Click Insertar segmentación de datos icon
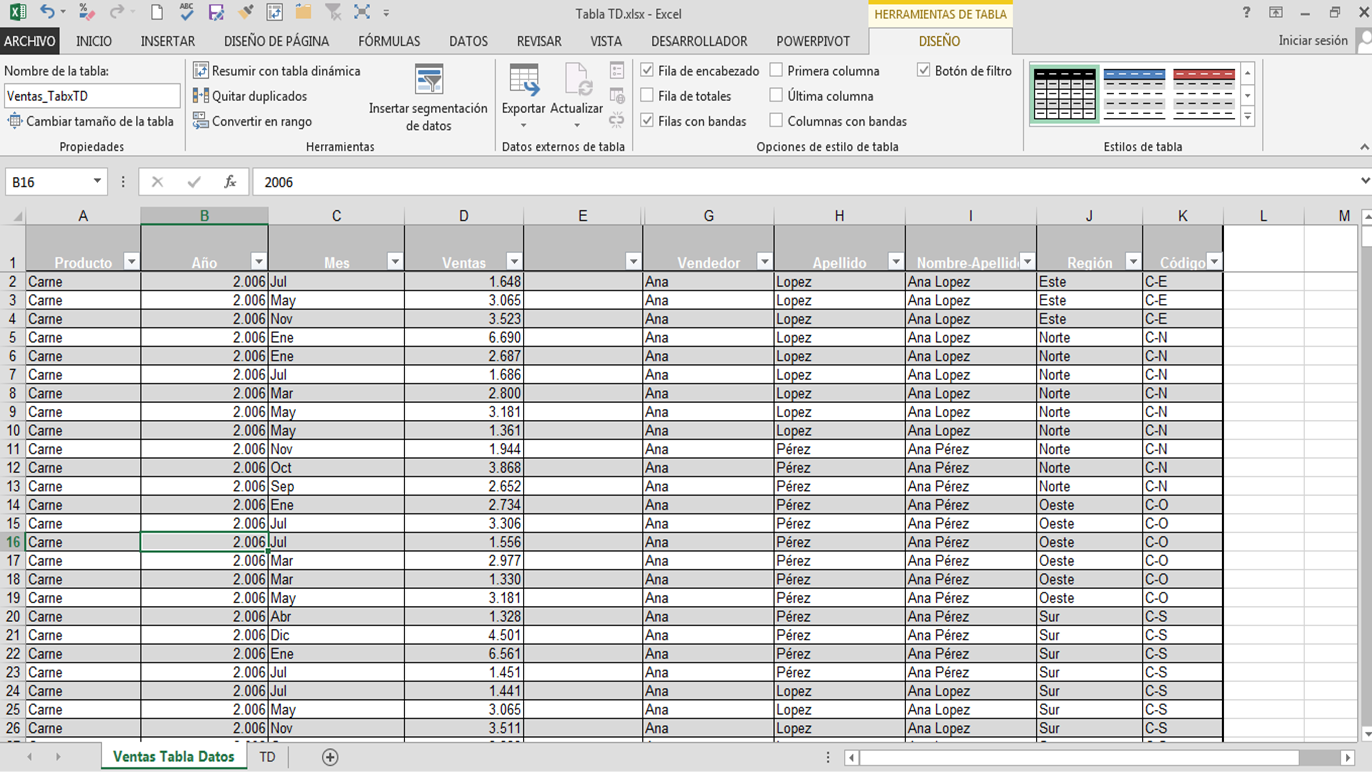 tap(428, 80)
